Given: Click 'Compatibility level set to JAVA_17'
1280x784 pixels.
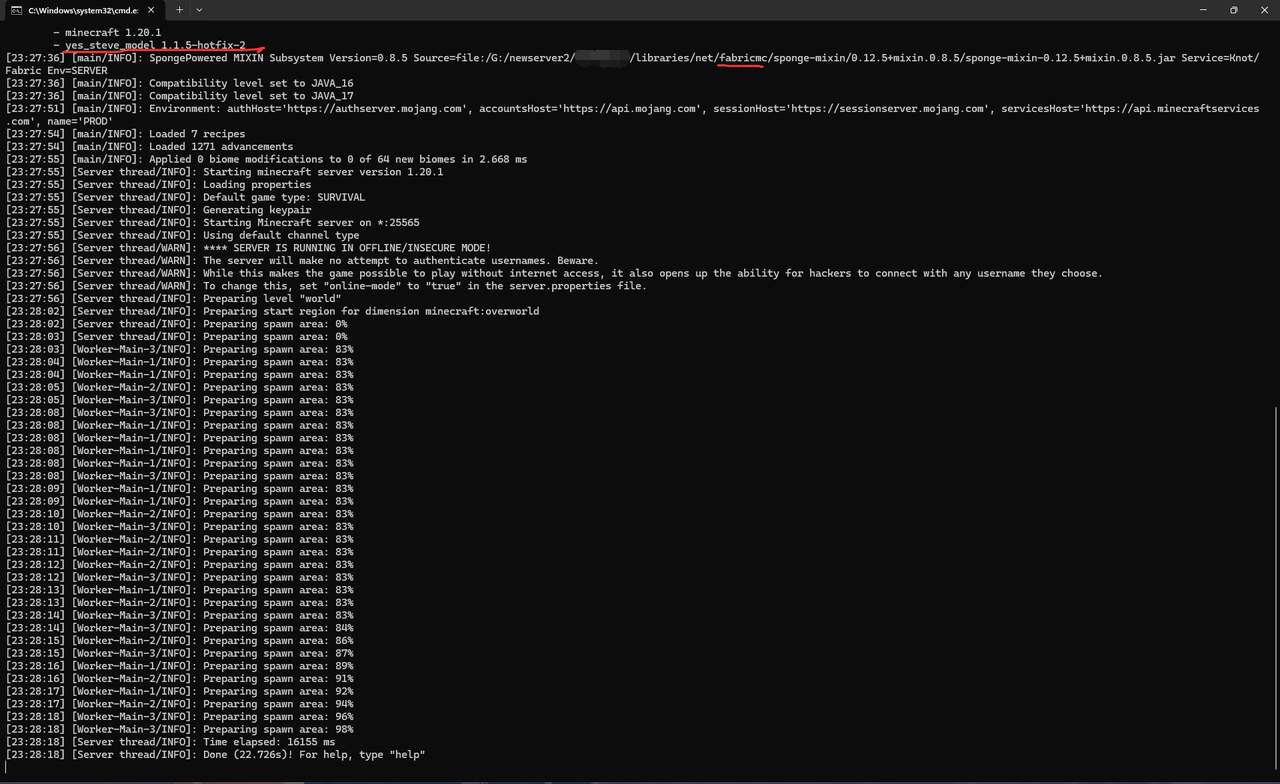Looking at the screenshot, I should pyautogui.click(x=179, y=96).
